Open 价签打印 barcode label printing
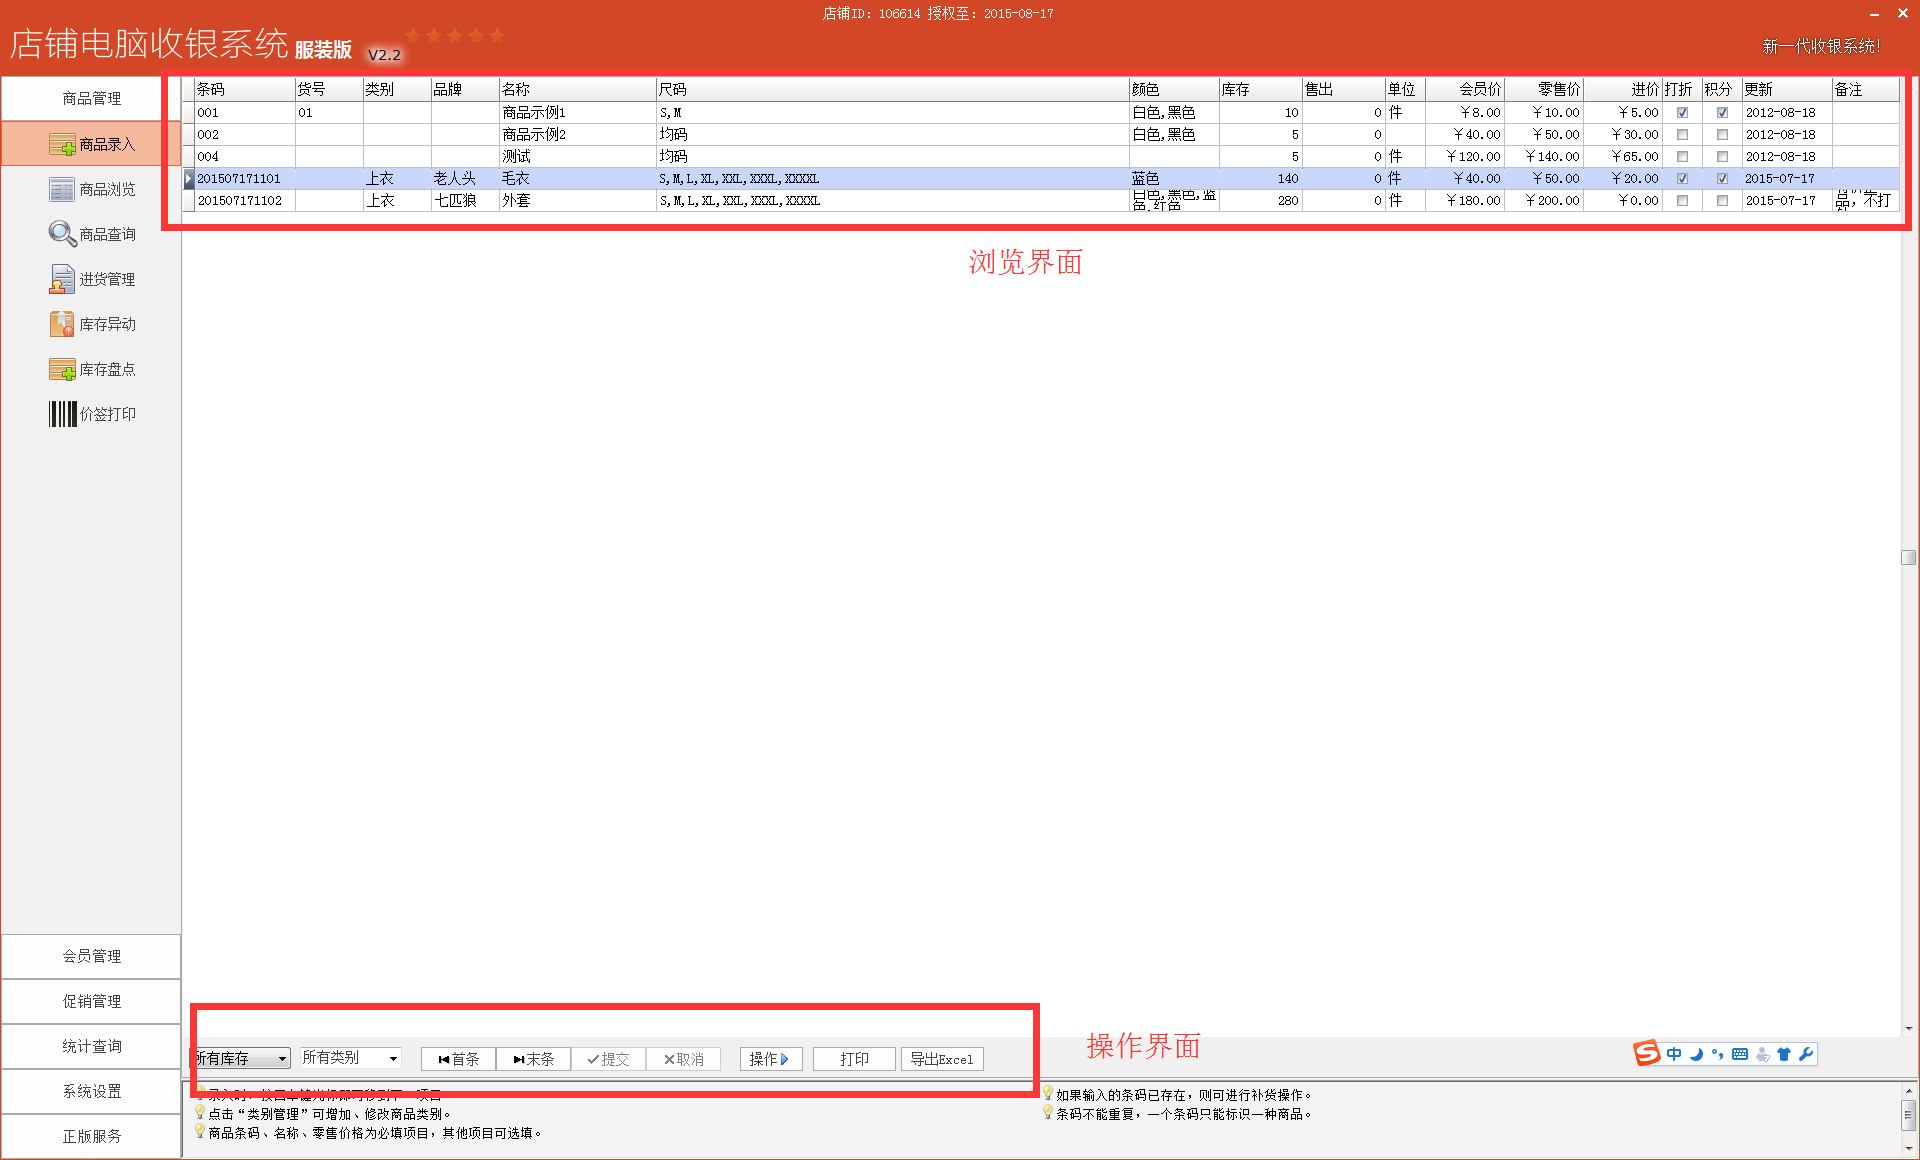 point(91,414)
